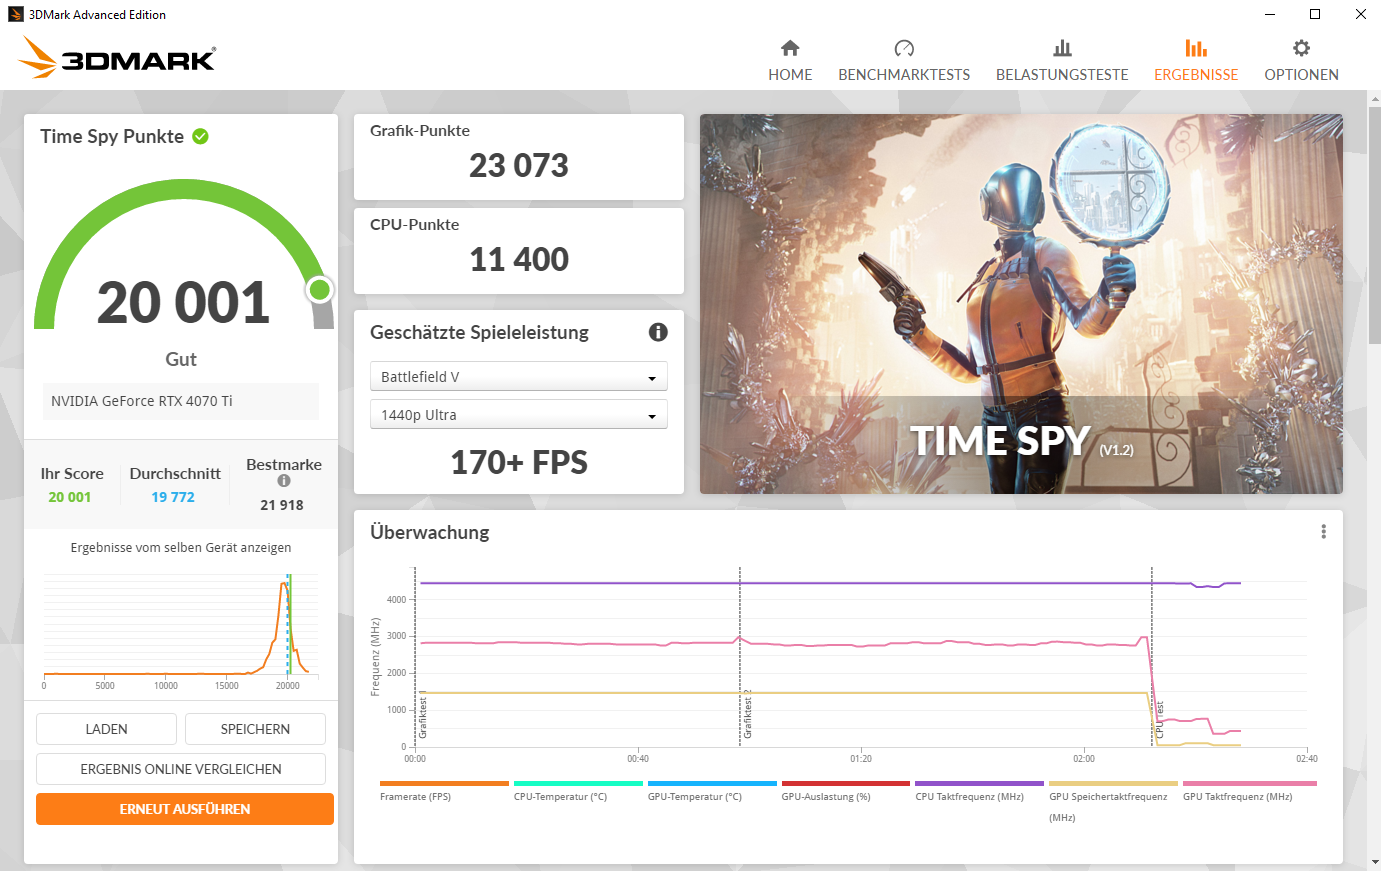Click the 3DMark logo

point(115,57)
